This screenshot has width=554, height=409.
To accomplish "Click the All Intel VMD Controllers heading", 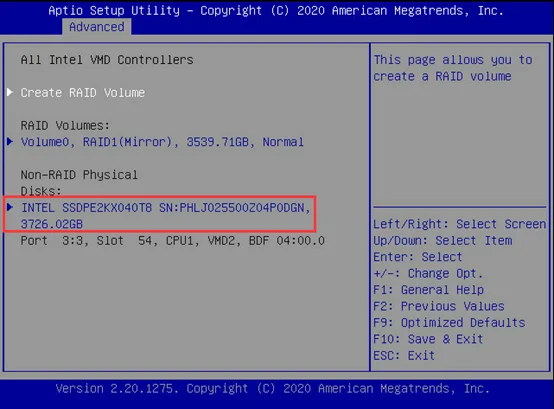I will pyautogui.click(x=107, y=60).
